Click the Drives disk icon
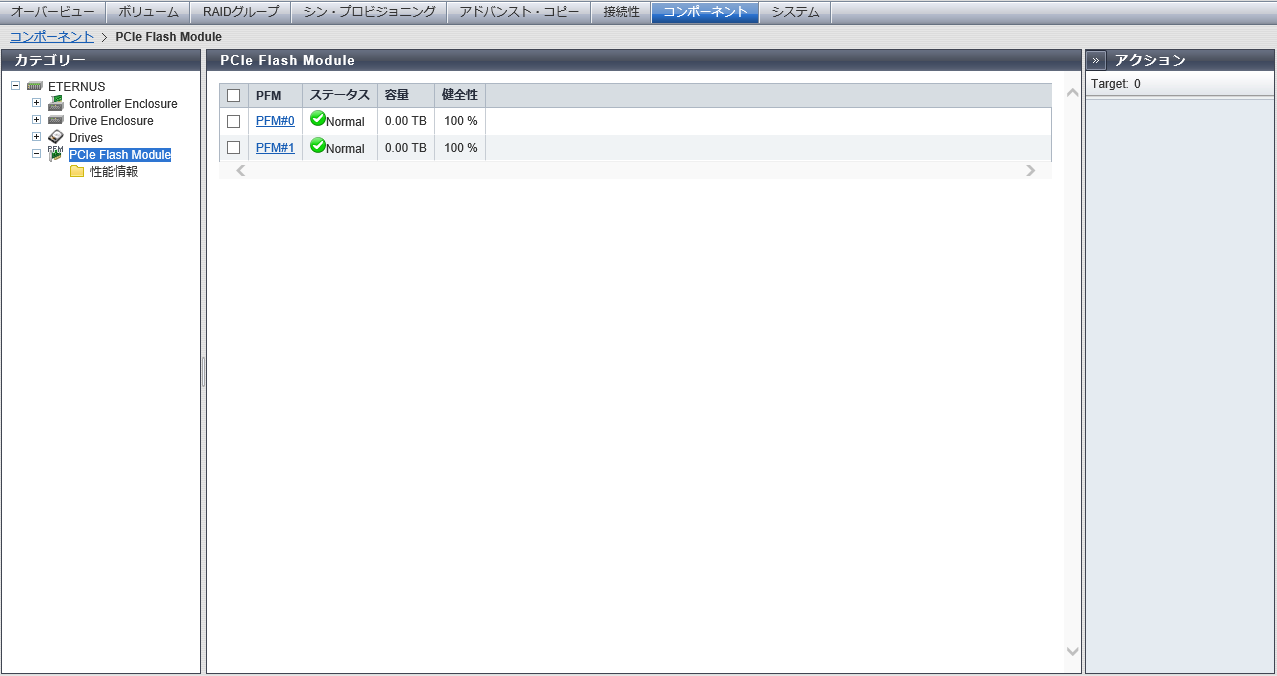The height and width of the screenshot is (676, 1277). [56, 137]
